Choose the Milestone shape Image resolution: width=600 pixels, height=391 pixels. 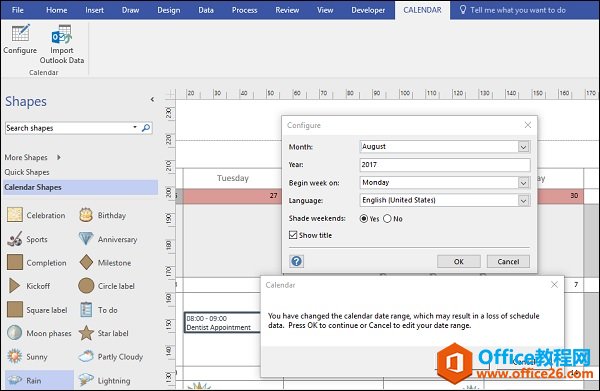86,262
